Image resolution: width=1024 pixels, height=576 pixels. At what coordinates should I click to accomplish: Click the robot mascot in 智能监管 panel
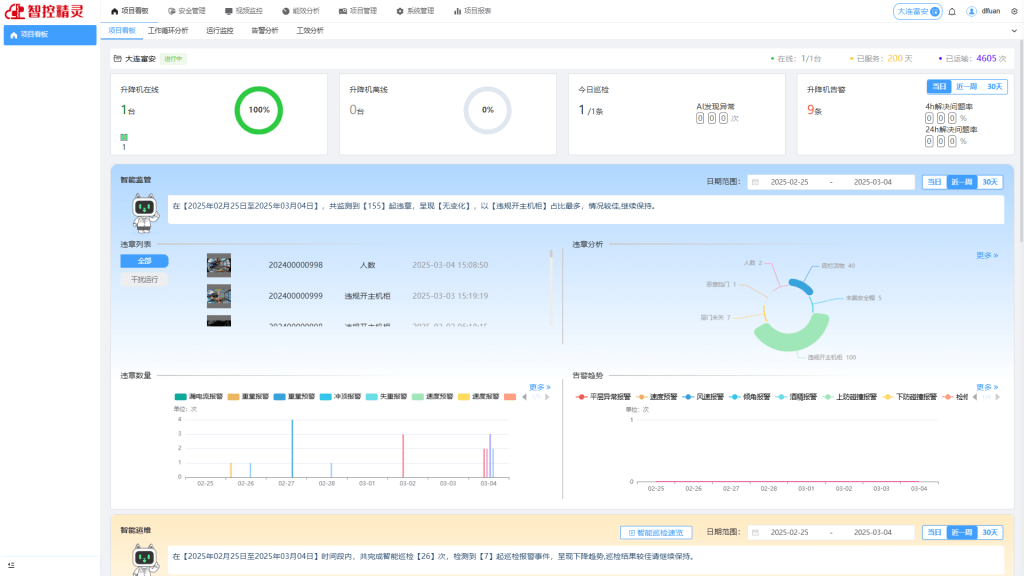coord(147,209)
